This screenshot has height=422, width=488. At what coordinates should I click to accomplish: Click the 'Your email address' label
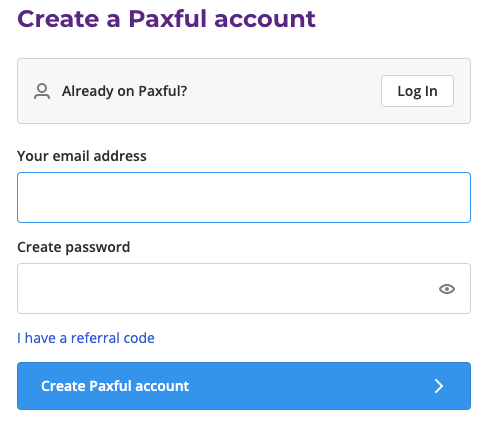point(82,156)
